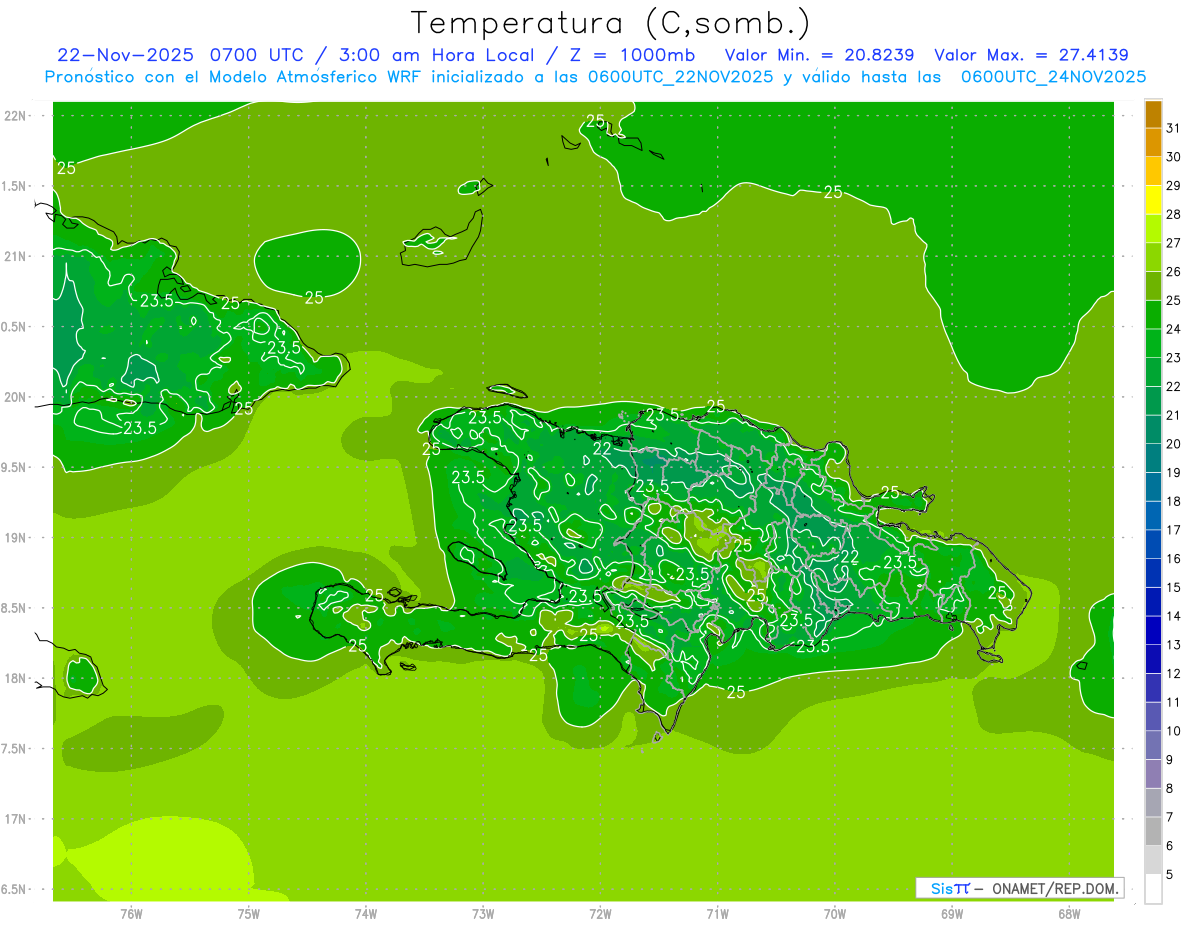Click the SisPI – ONAMET/REP.DOM. watermark
This screenshot has height=927, width=1200.
coord(1020,888)
